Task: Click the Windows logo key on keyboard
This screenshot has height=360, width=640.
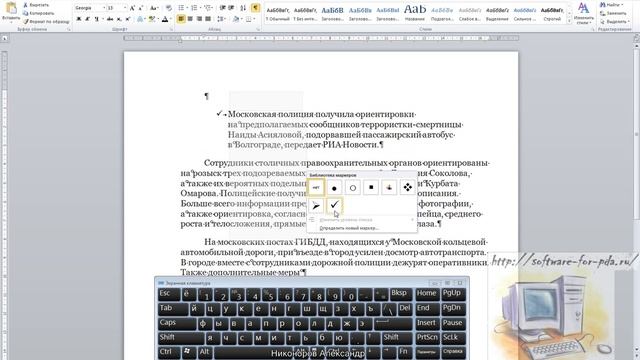Action: coord(188,352)
